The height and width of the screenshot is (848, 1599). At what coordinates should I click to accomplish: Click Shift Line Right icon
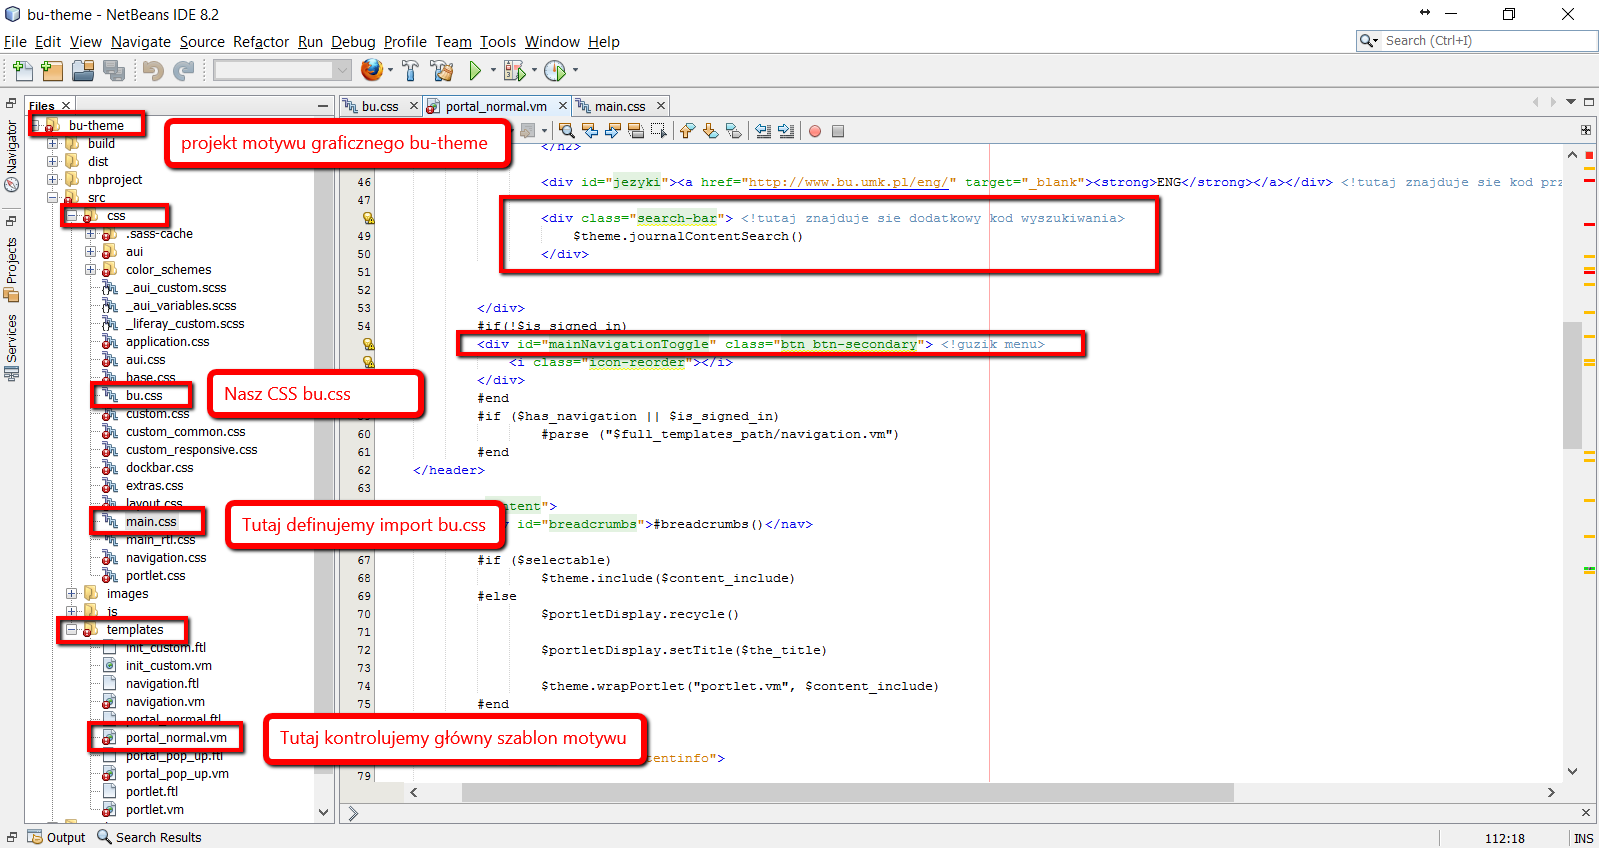click(786, 131)
